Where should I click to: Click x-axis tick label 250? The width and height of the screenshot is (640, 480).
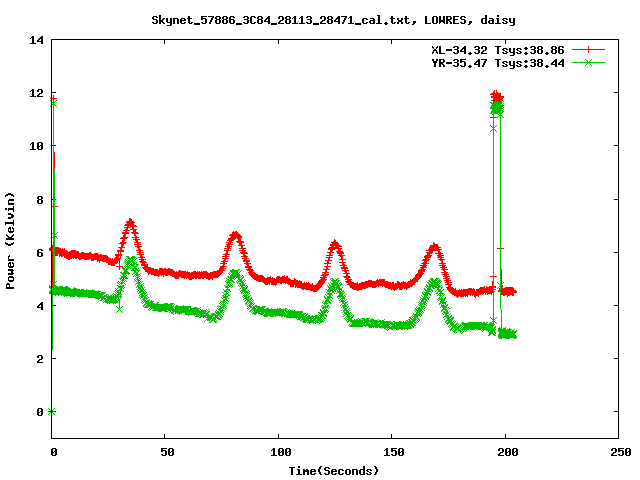pyautogui.click(x=620, y=452)
